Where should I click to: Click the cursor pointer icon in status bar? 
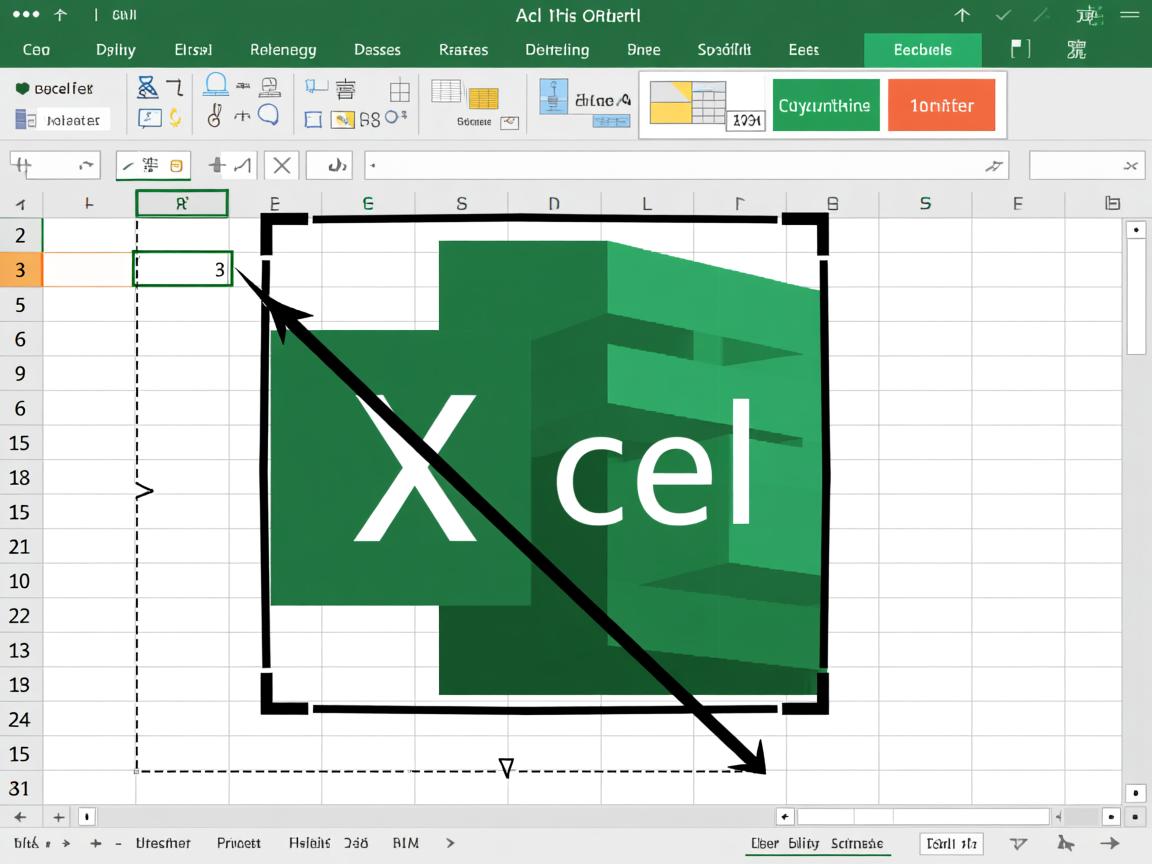(x=1066, y=844)
